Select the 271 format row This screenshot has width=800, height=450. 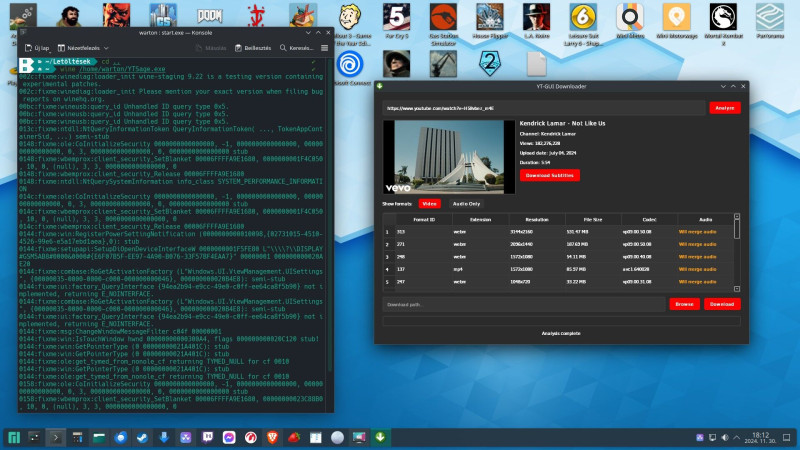[x=558, y=244]
